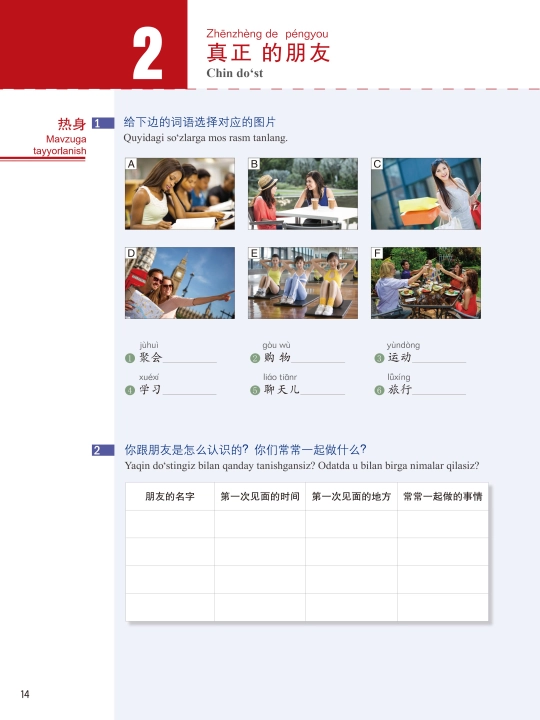This screenshot has width=540, height=720.
Task: Click photo E of women doing sit-ups
Action: coord(303,283)
